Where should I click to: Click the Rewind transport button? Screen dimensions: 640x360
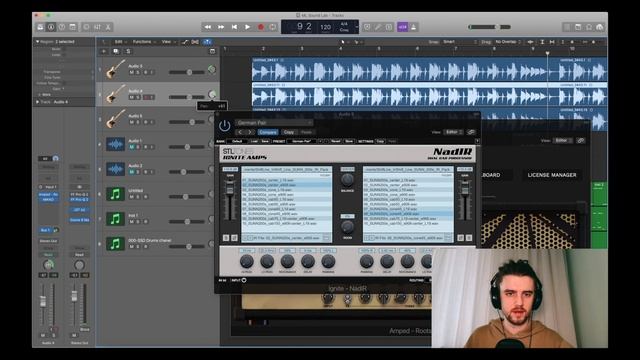click(208, 27)
